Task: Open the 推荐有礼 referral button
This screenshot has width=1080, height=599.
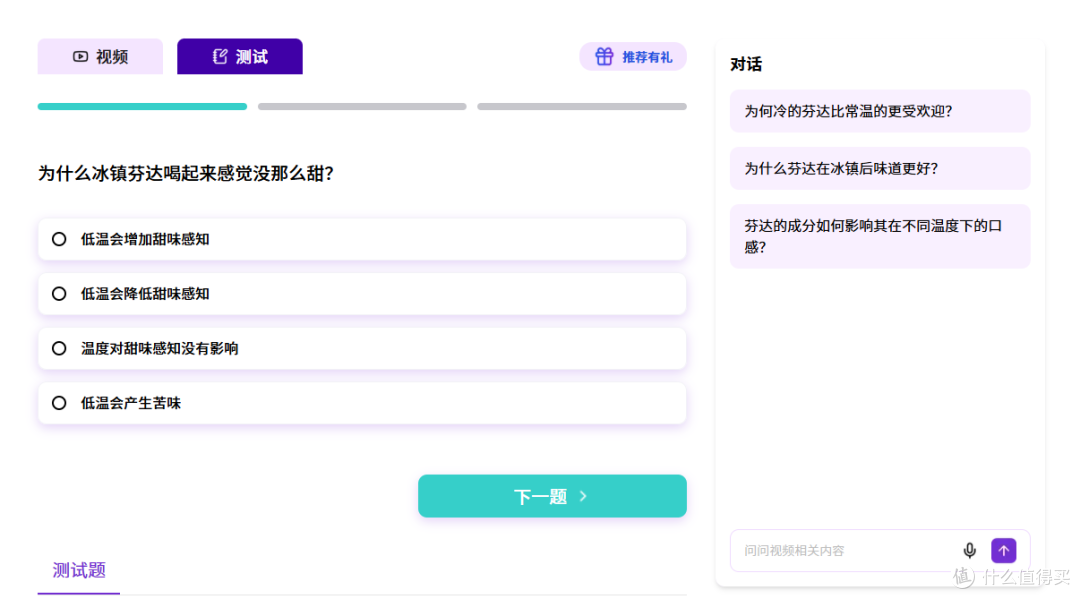Action: [x=632, y=56]
